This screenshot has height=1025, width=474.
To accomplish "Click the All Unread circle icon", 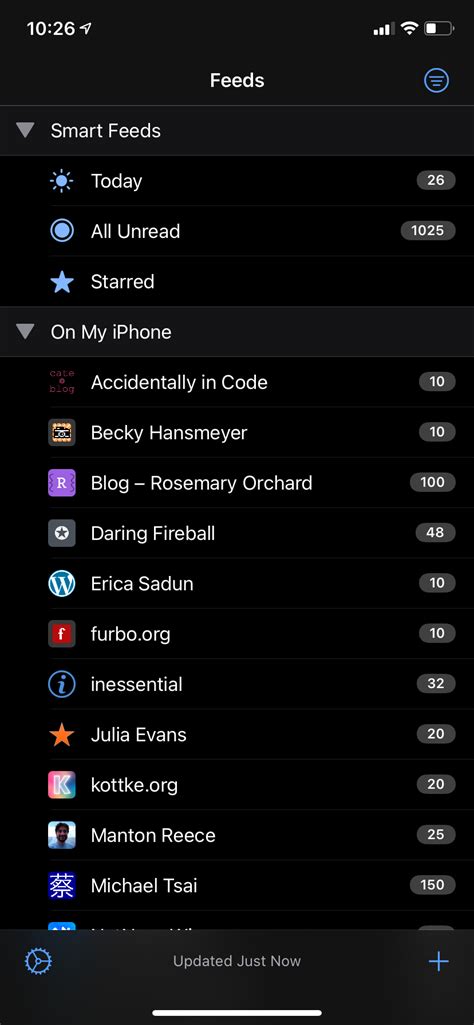I will (x=61, y=231).
